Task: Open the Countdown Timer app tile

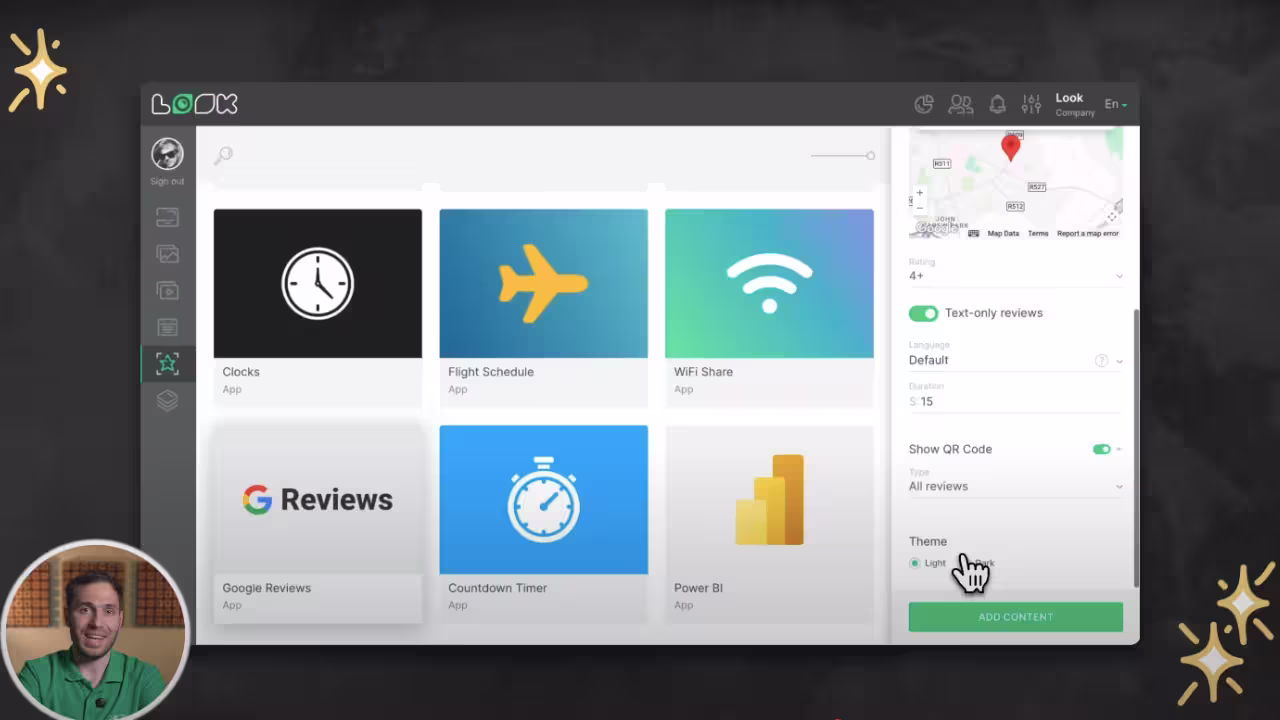Action: [x=544, y=523]
